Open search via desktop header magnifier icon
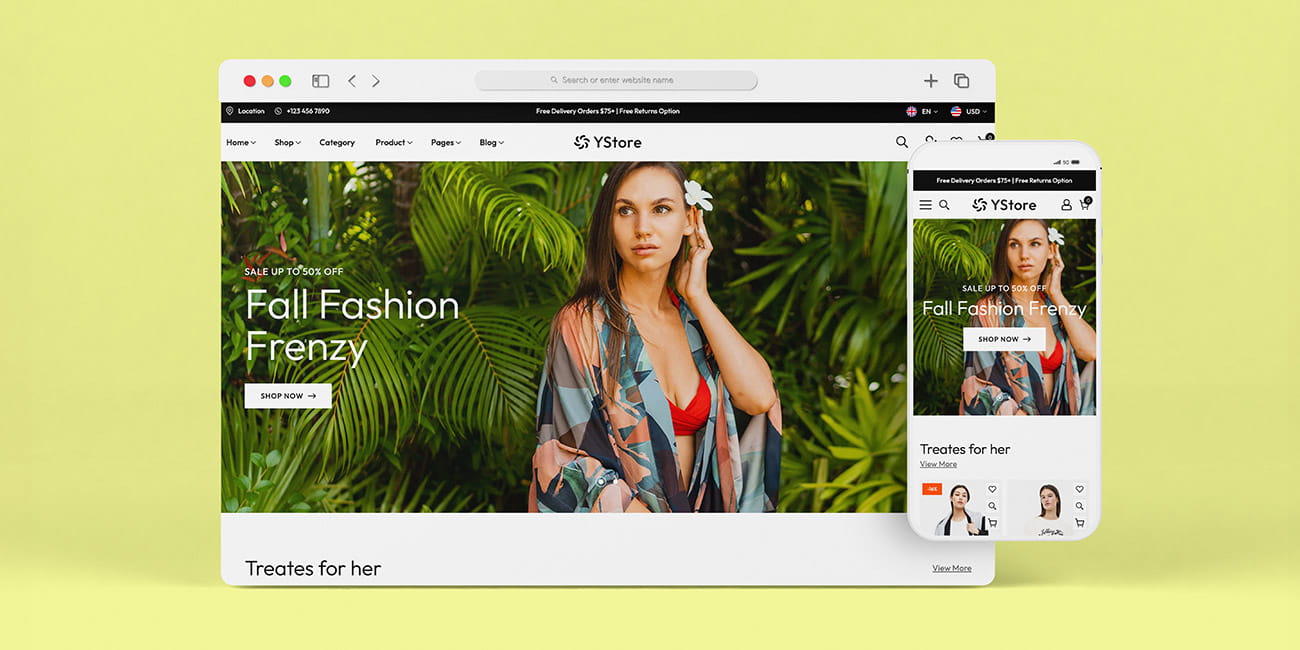Viewport: 1300px width, 650px height. (902, 142)
